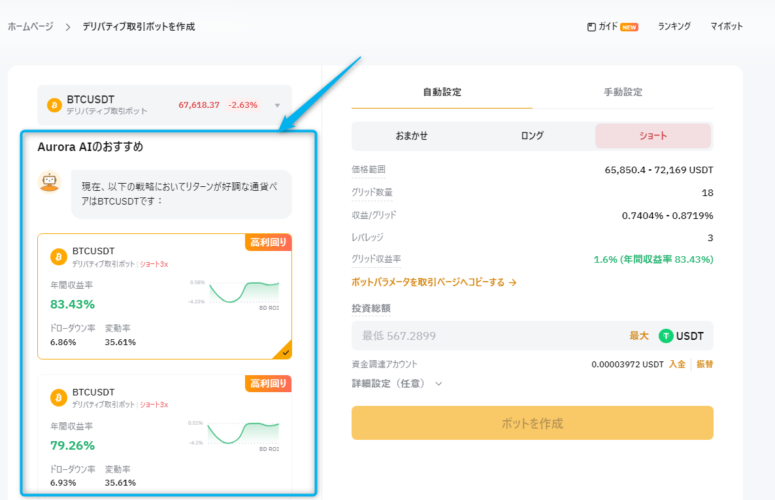
Task: Go to ホームページ breadcrumb
Action: 30,27
